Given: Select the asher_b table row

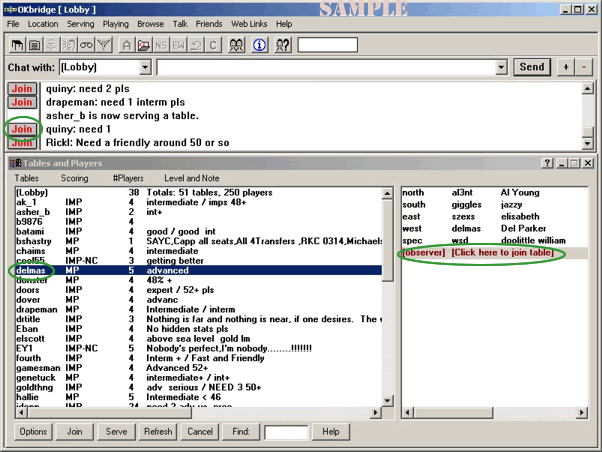Looking at the screenshot, I should (198, 212).
